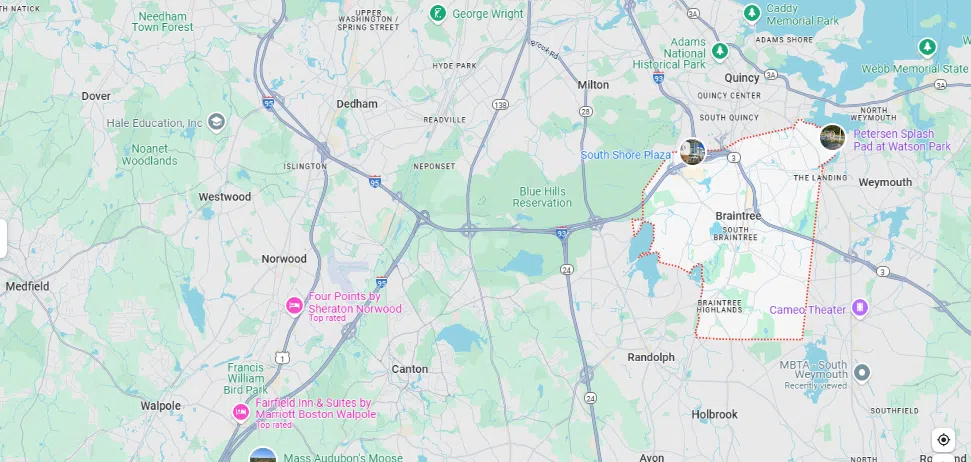Click the Webb Memorial State park icon
971x462 pixels.
[x=927, y=46]
